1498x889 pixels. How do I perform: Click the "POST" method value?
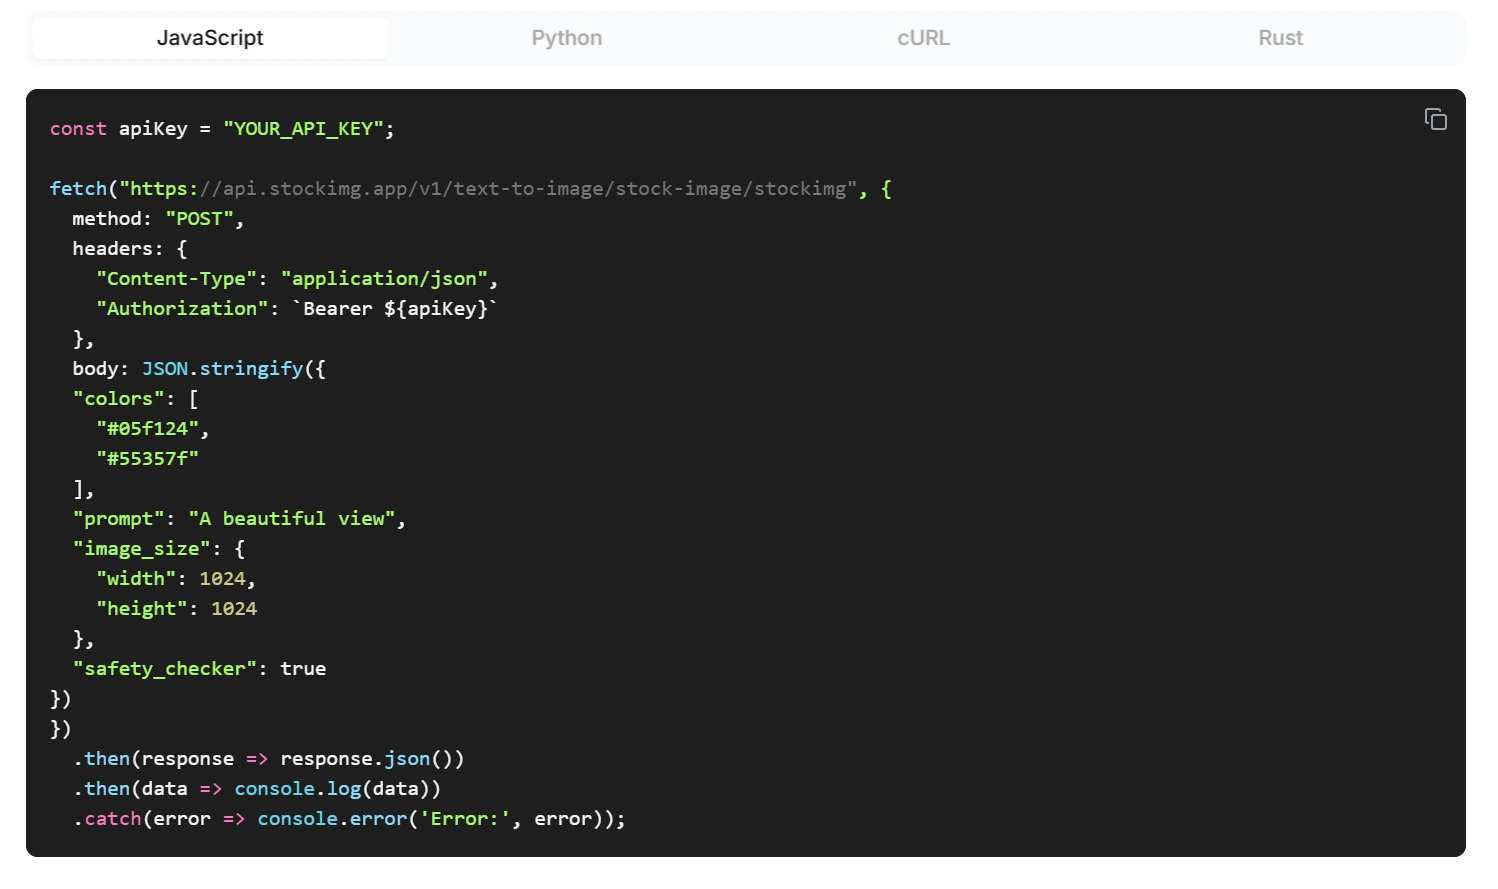199,219
